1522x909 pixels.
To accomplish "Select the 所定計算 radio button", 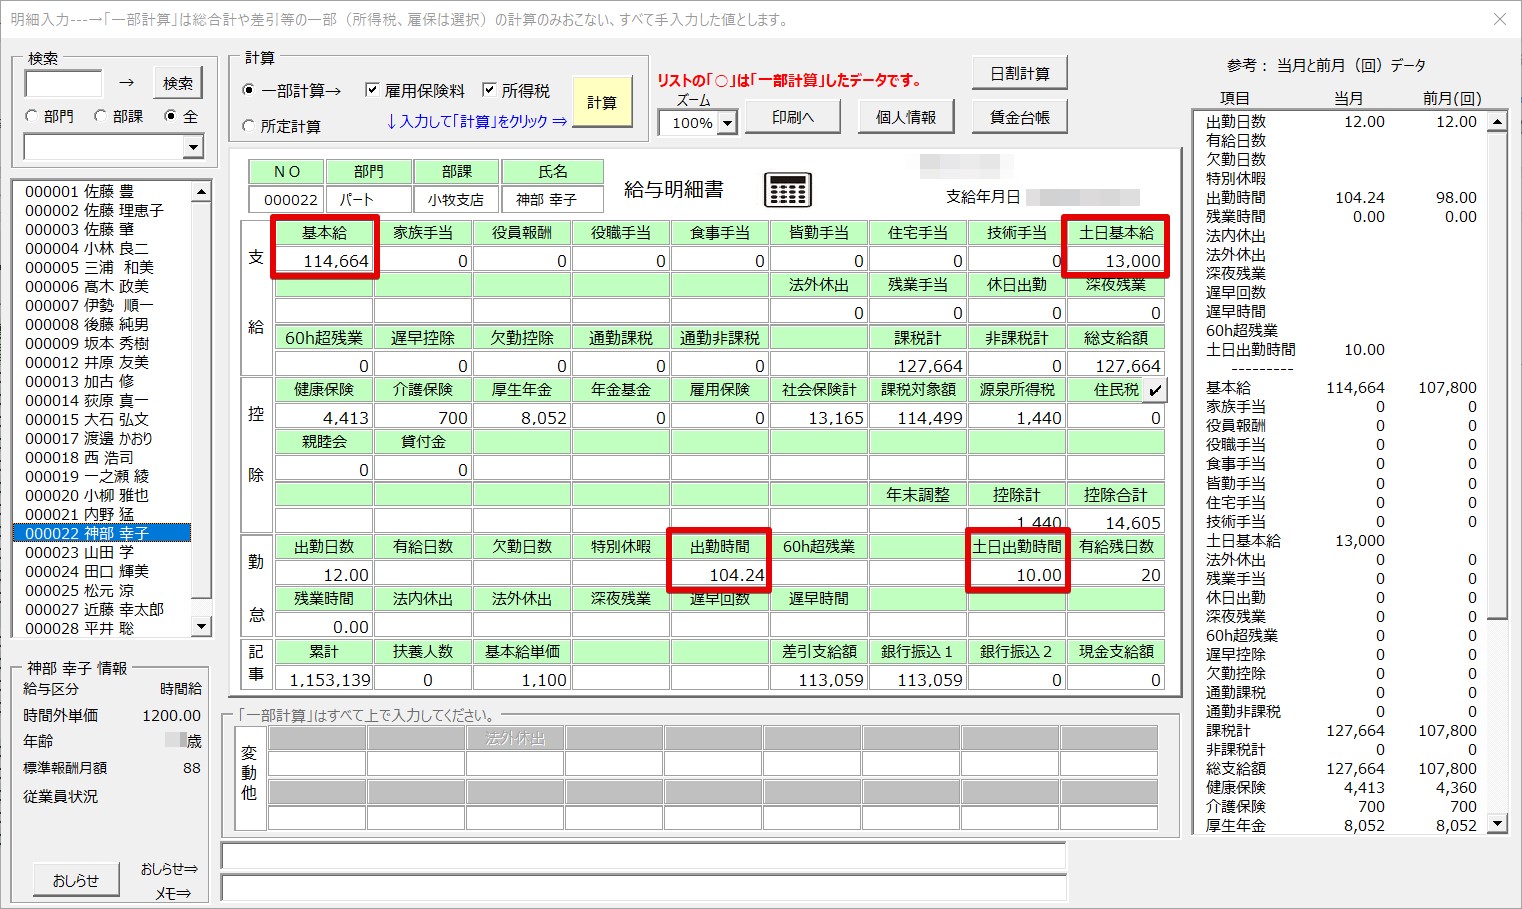I will 249,126.
